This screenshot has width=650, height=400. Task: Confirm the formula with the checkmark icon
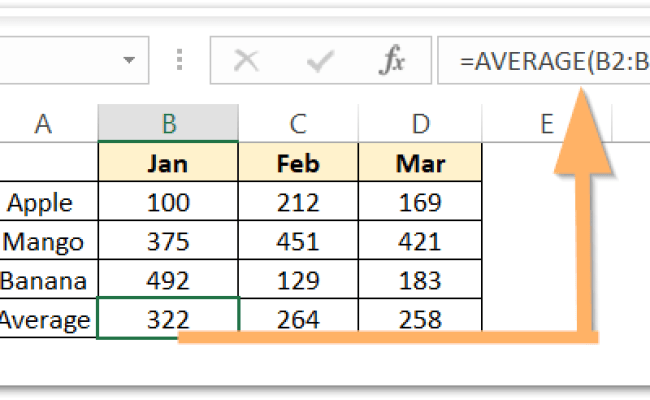tap(320, 61)
